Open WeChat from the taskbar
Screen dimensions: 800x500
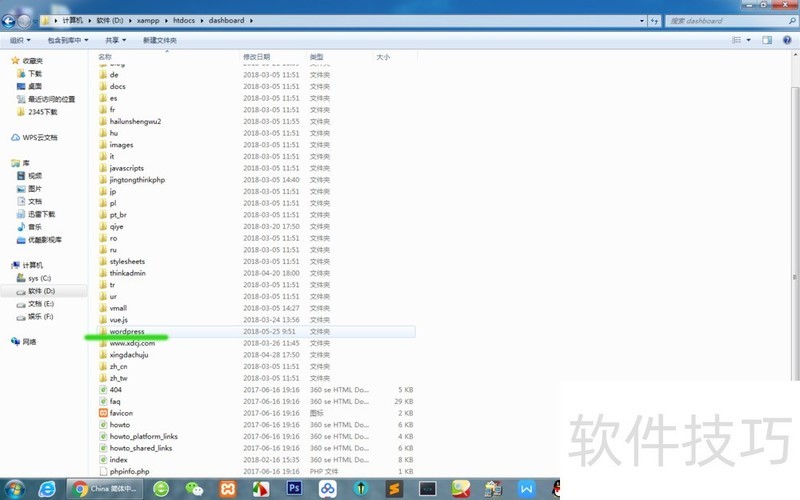pos(194,489)
